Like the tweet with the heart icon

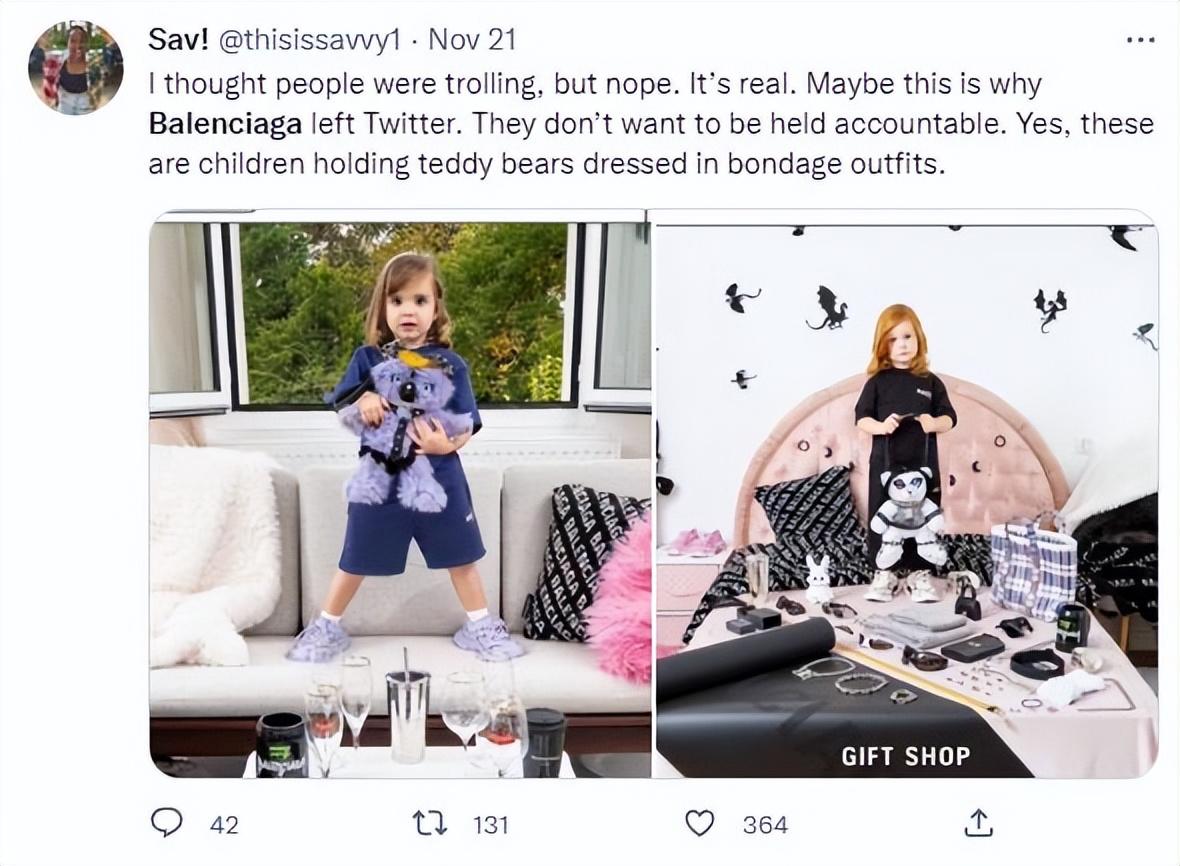point(700,823)
